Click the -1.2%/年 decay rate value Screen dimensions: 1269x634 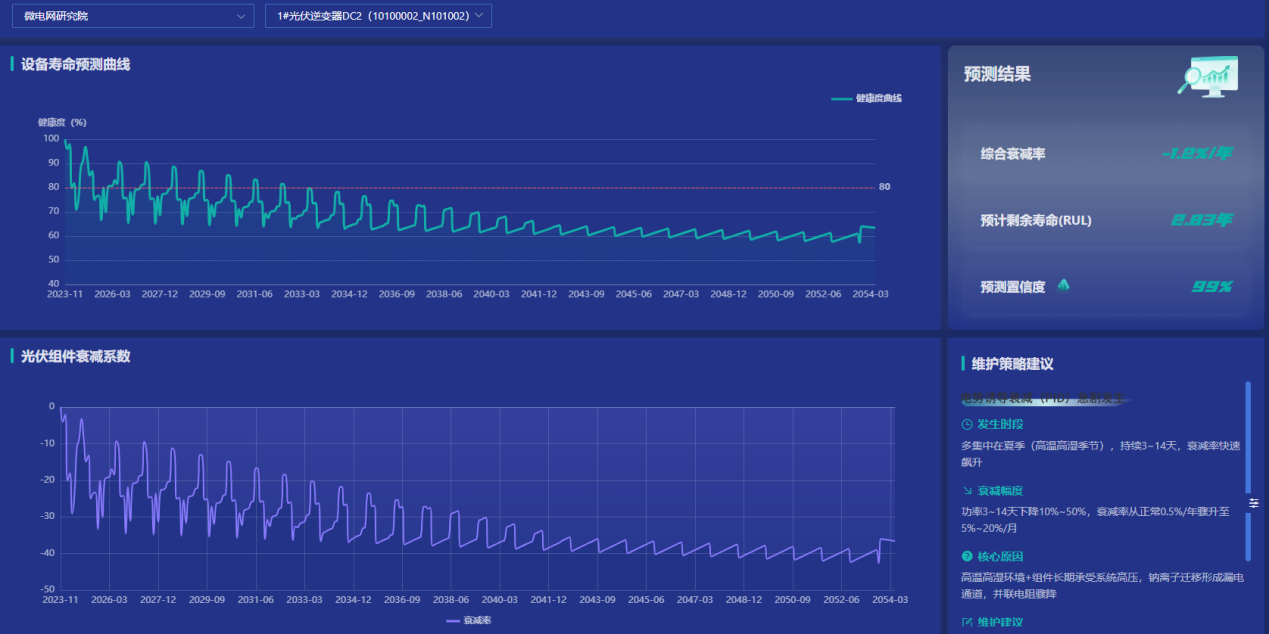[x=1197, y=154]
